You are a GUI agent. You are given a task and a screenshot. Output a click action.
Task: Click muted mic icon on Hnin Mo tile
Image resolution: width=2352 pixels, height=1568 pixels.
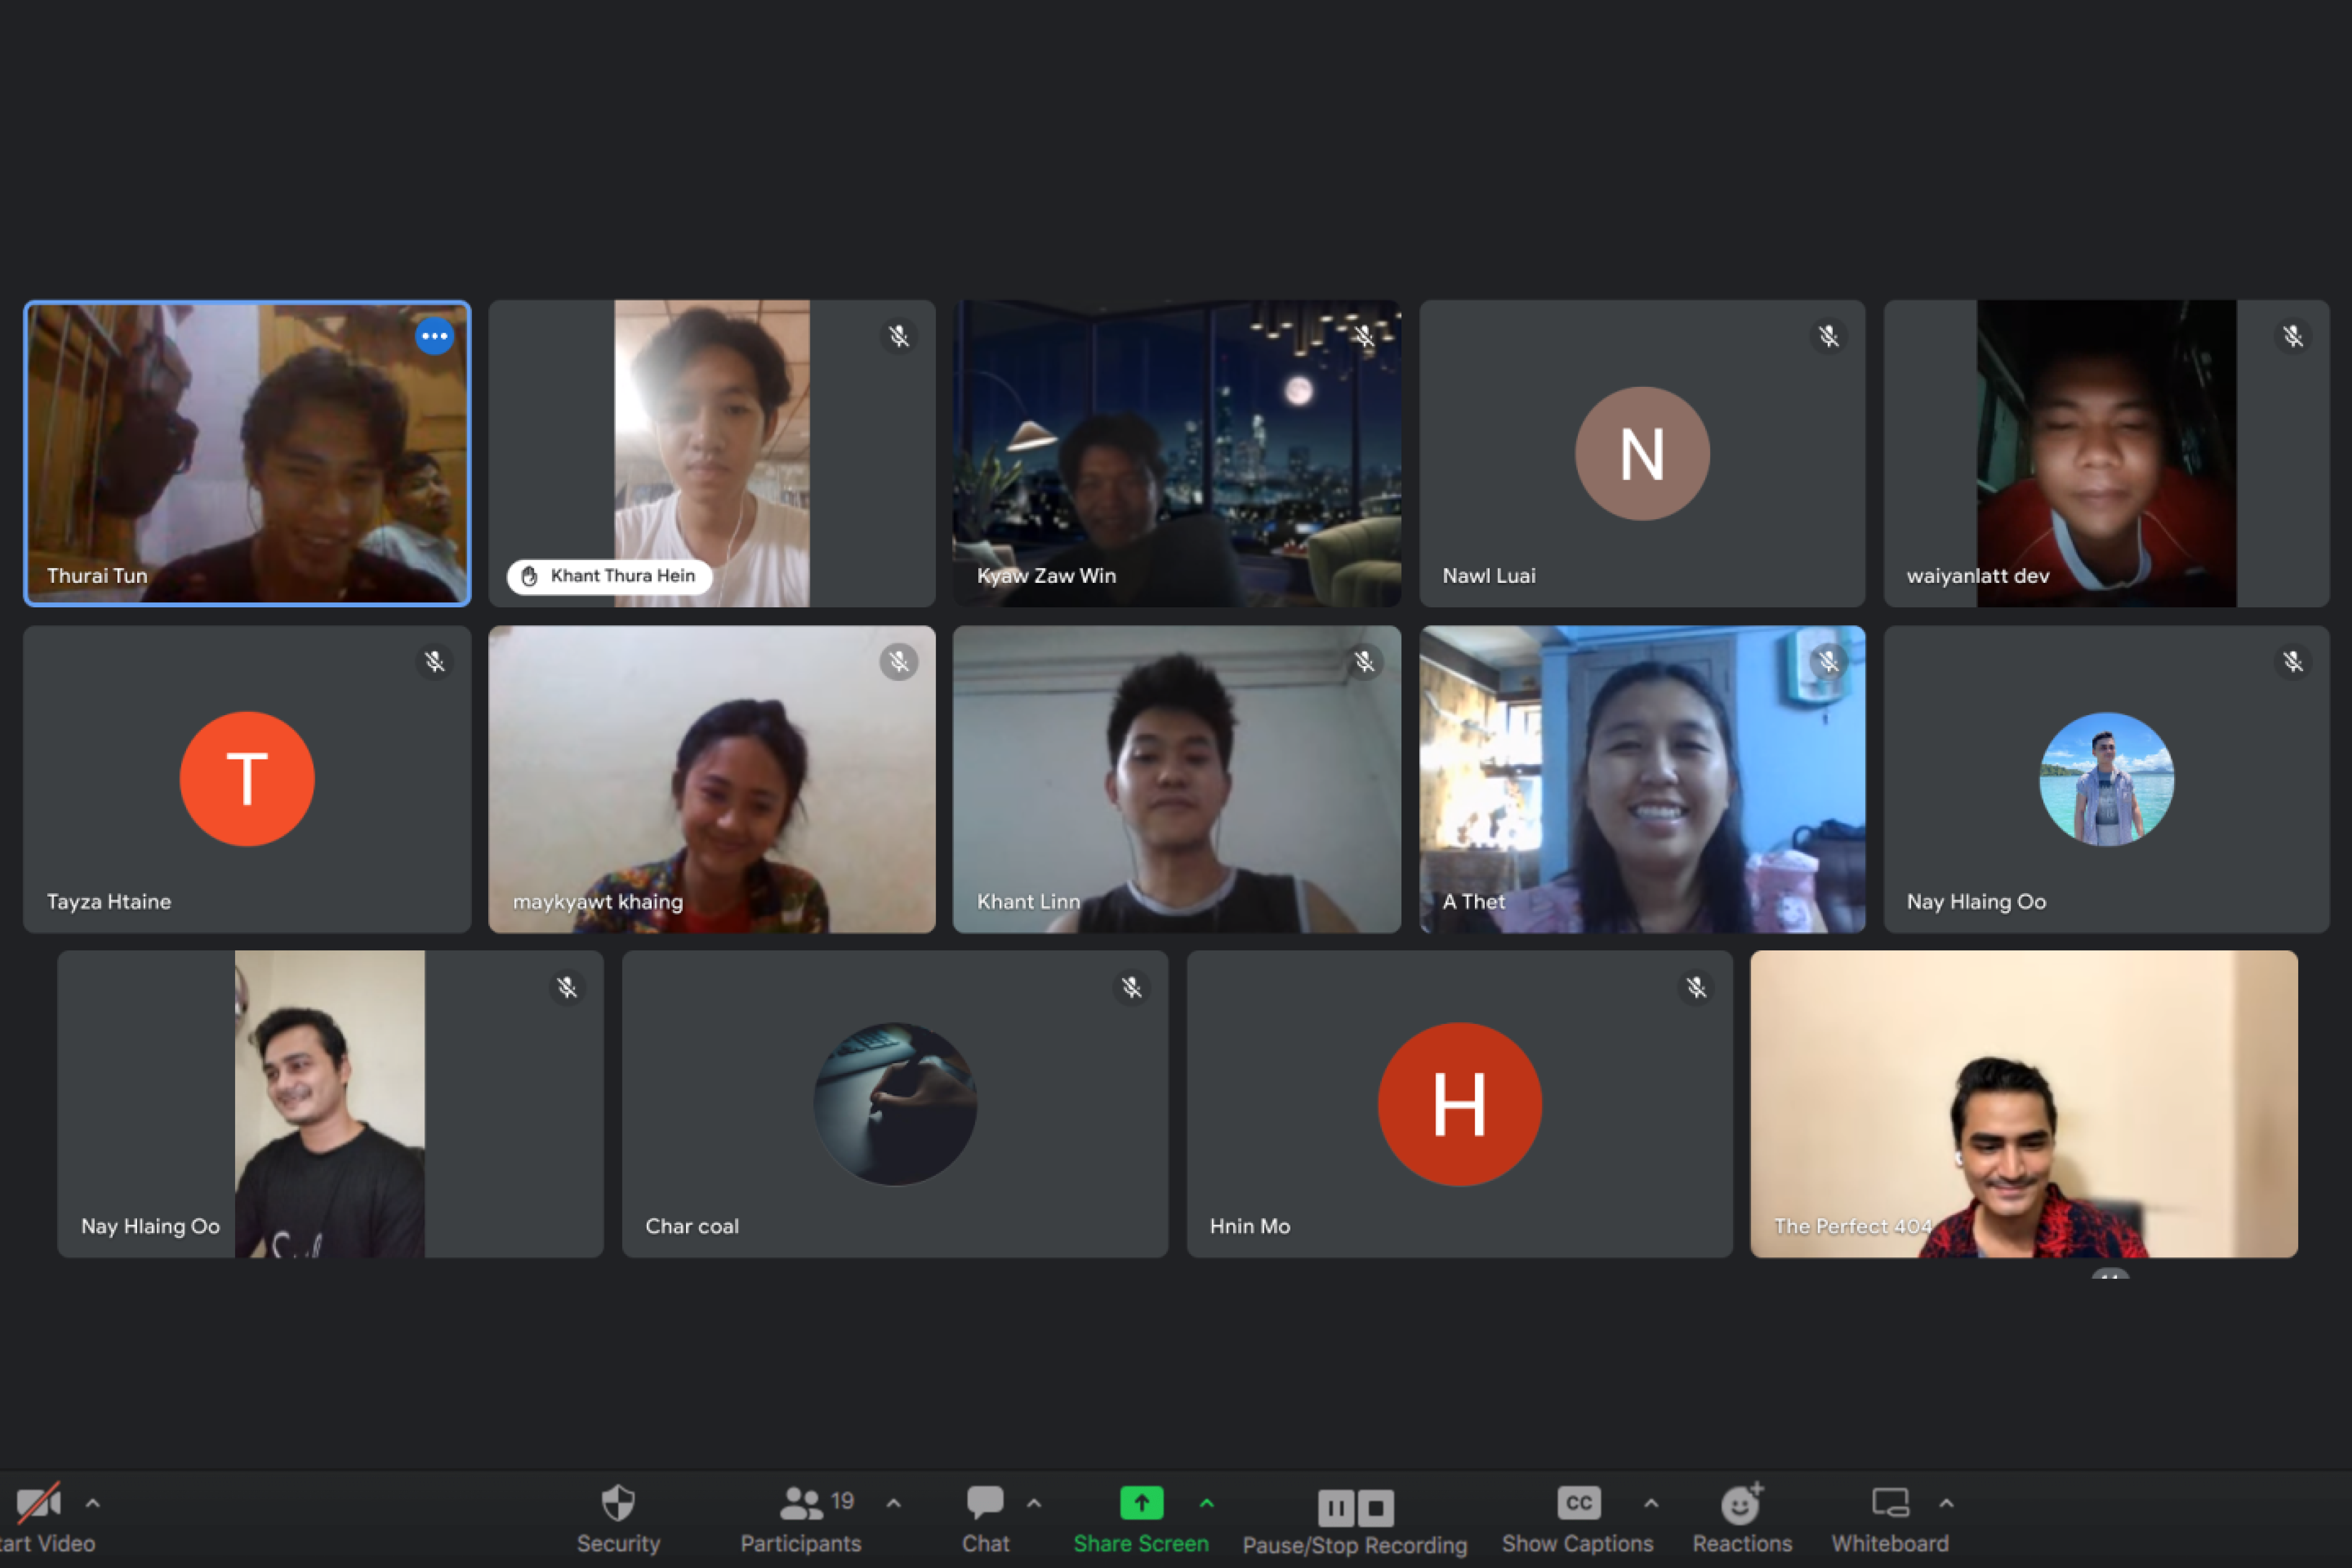[x=1696, y=988]
